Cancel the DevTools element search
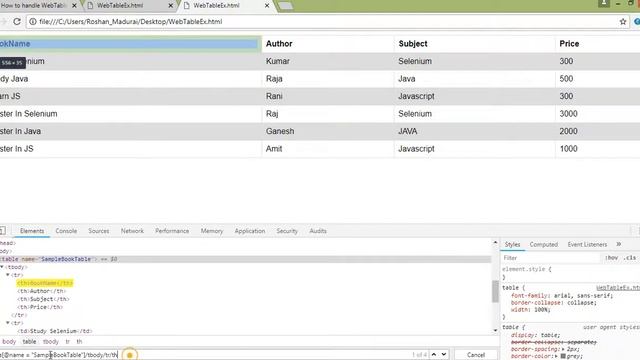This screenshot has width=640, height=360. coord(476,355)
